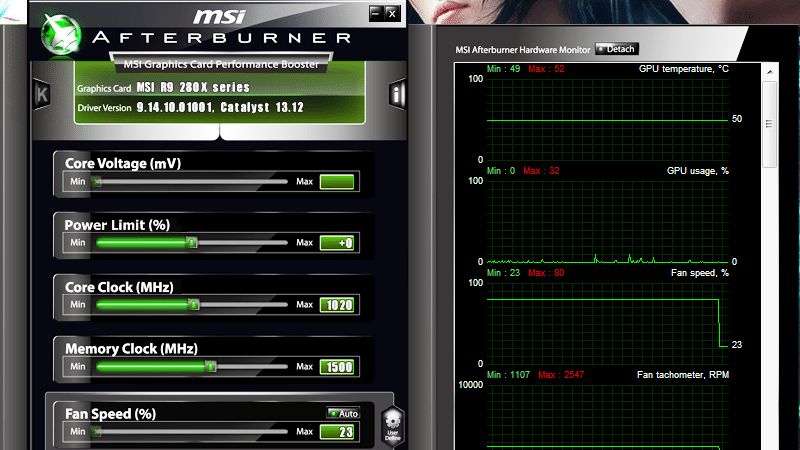
Task: Click the Memory Clock 1500 value field
Action: 337,367
